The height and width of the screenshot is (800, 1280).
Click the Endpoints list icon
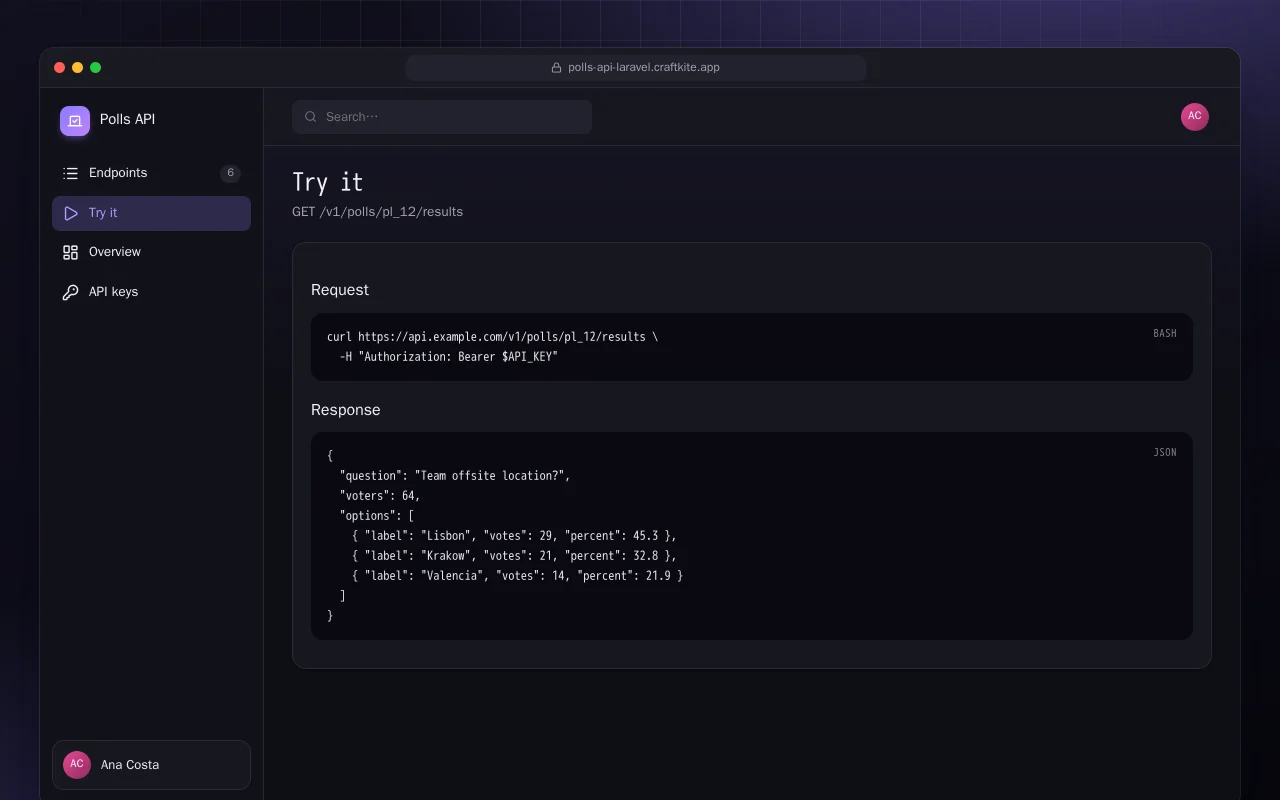click(70, 173)
